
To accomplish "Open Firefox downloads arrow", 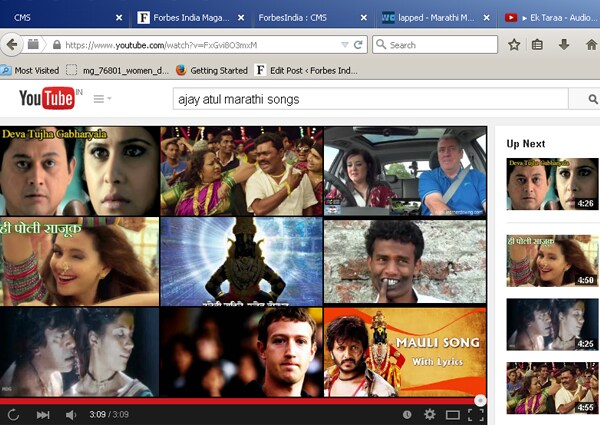I will pyautogui.click(x=564, y=44).
